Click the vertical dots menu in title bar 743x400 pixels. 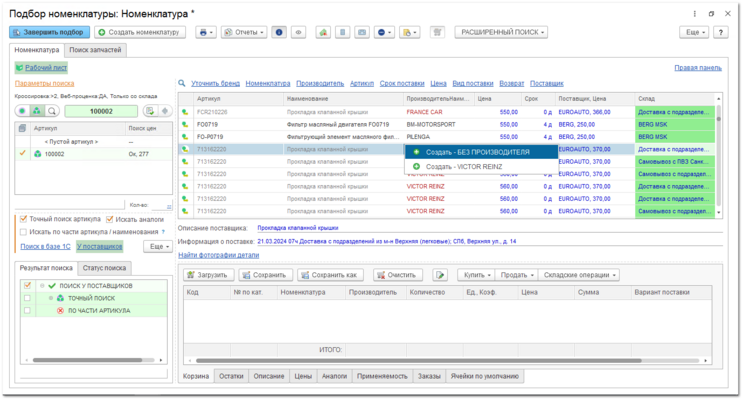(x=695, y=14)
